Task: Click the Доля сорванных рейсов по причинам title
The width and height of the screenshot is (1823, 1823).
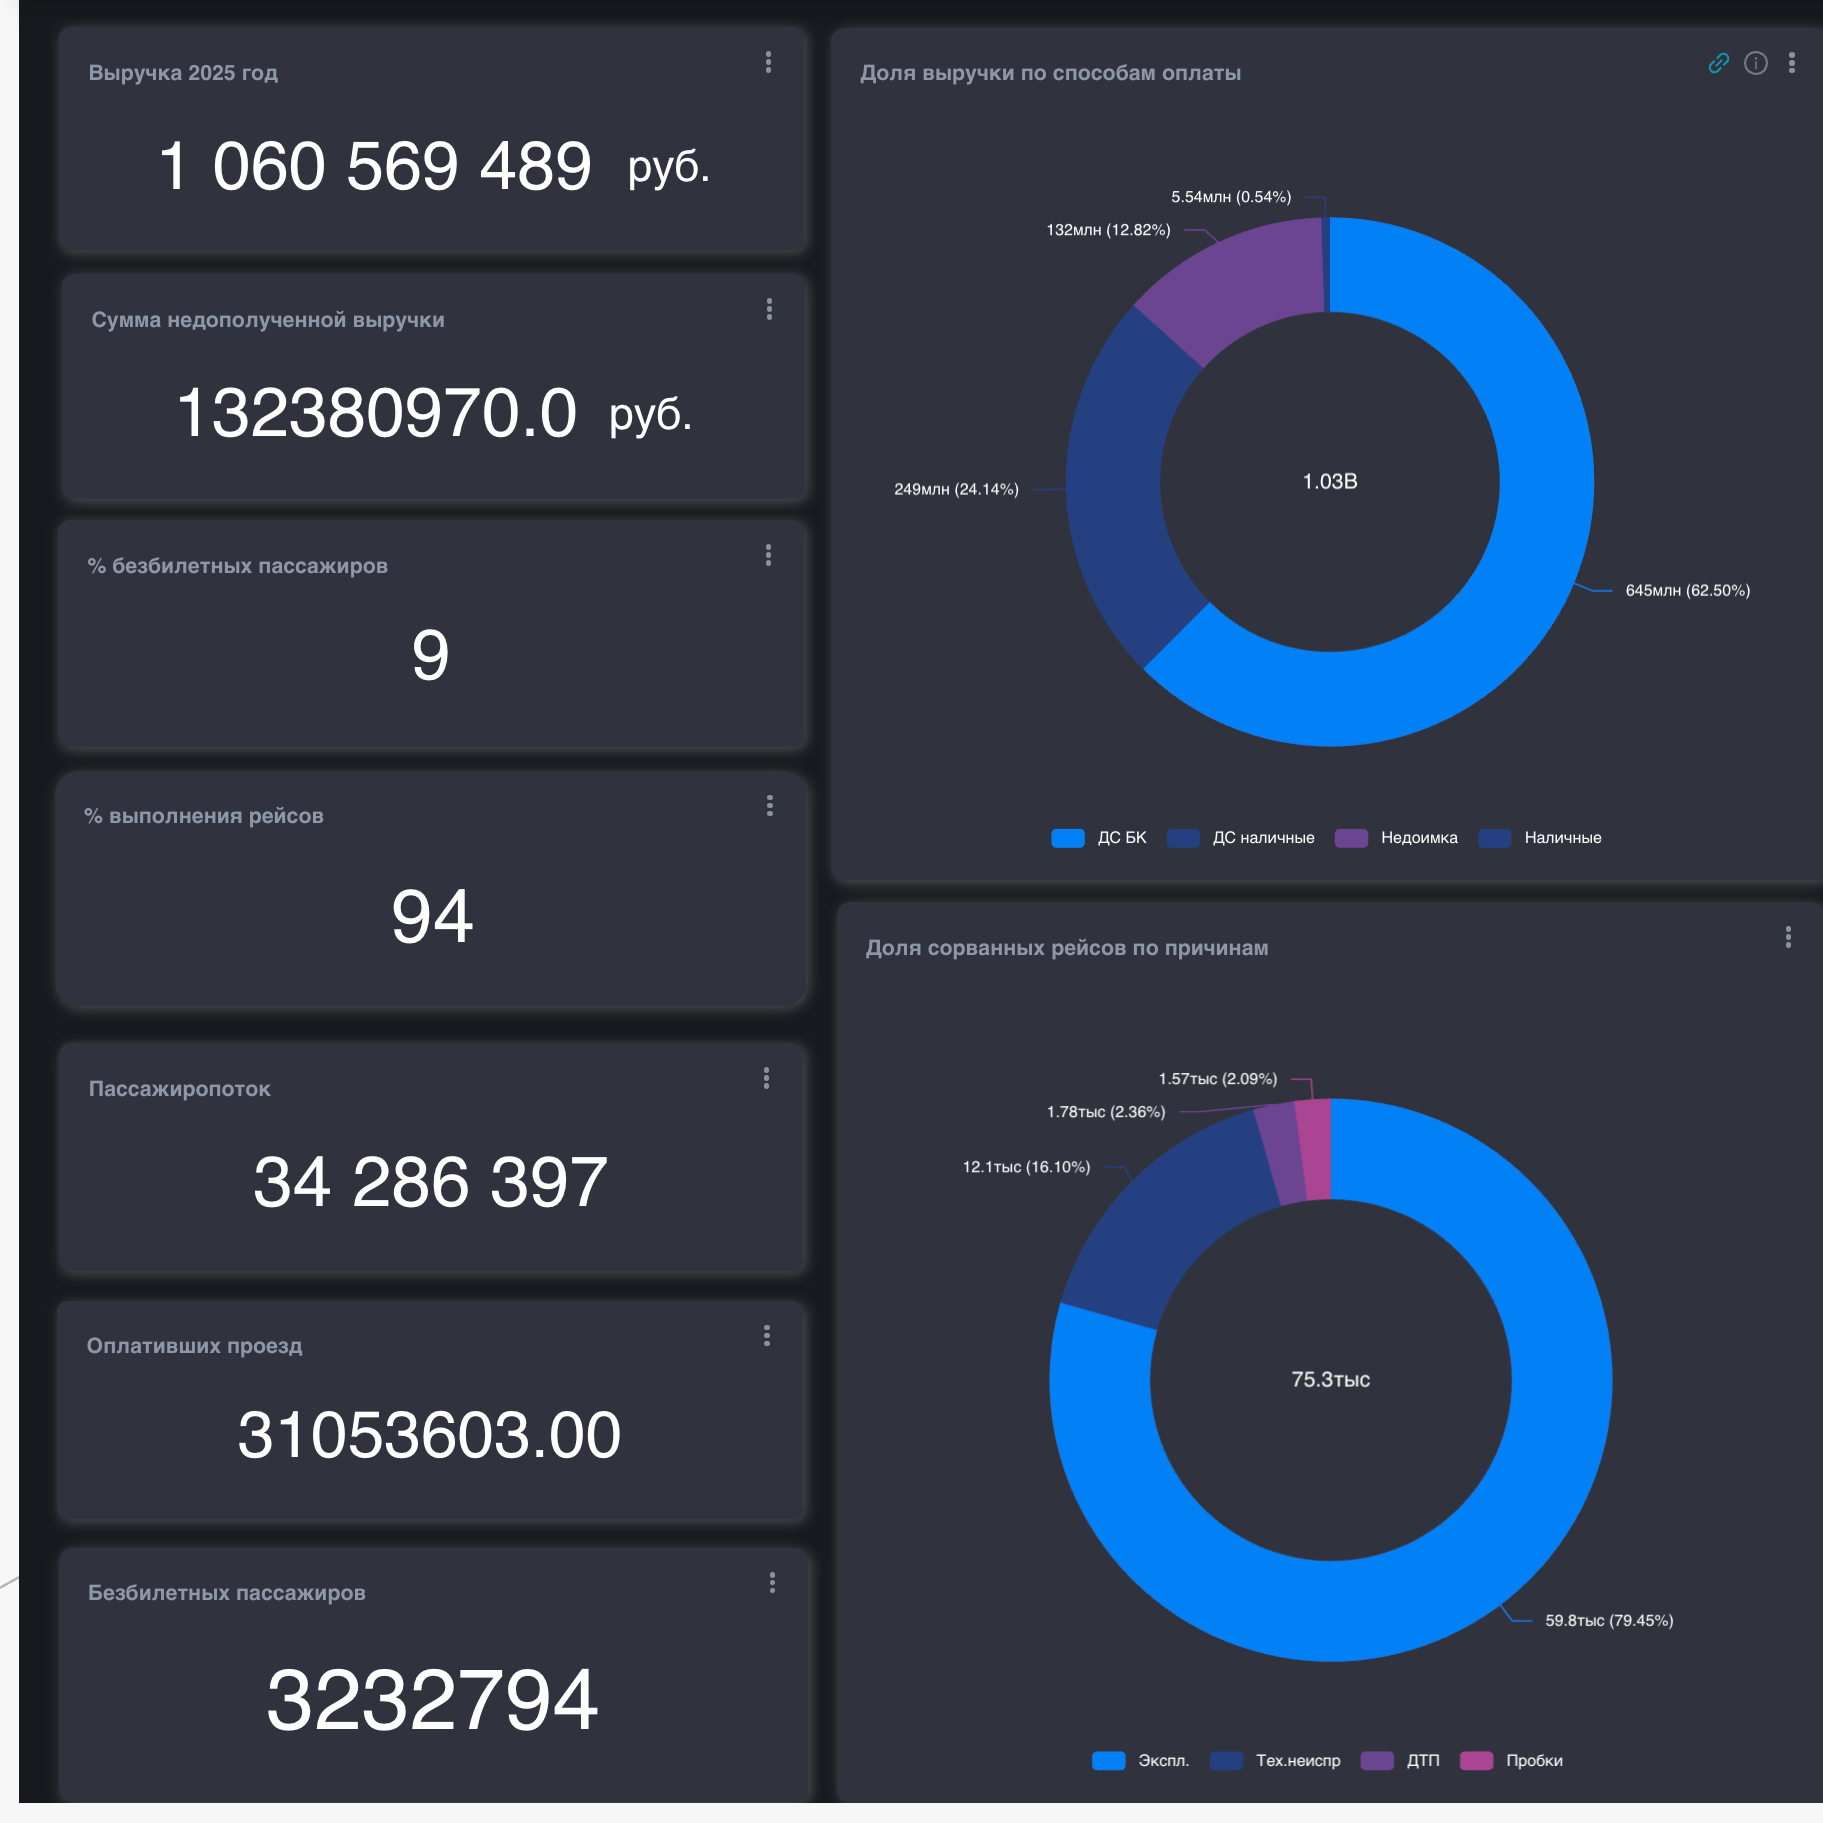Action: click(1066, 948)
